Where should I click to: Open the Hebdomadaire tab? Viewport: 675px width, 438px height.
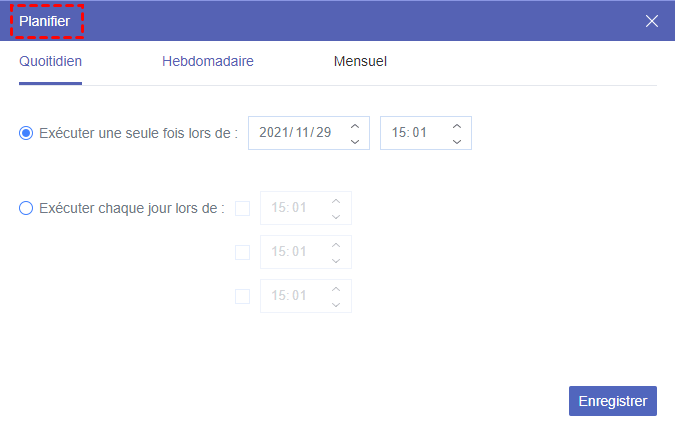[x=207, y=61]
